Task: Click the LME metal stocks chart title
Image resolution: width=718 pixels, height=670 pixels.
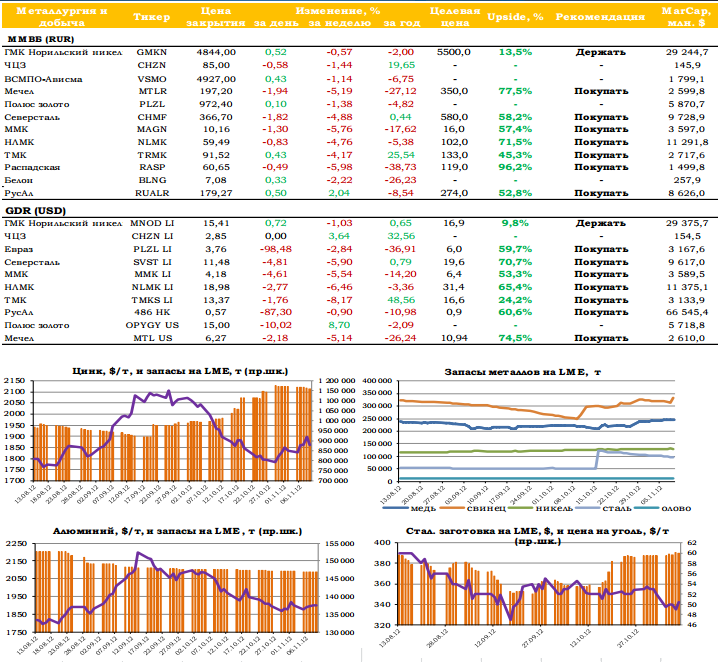Action: point(522,372)
